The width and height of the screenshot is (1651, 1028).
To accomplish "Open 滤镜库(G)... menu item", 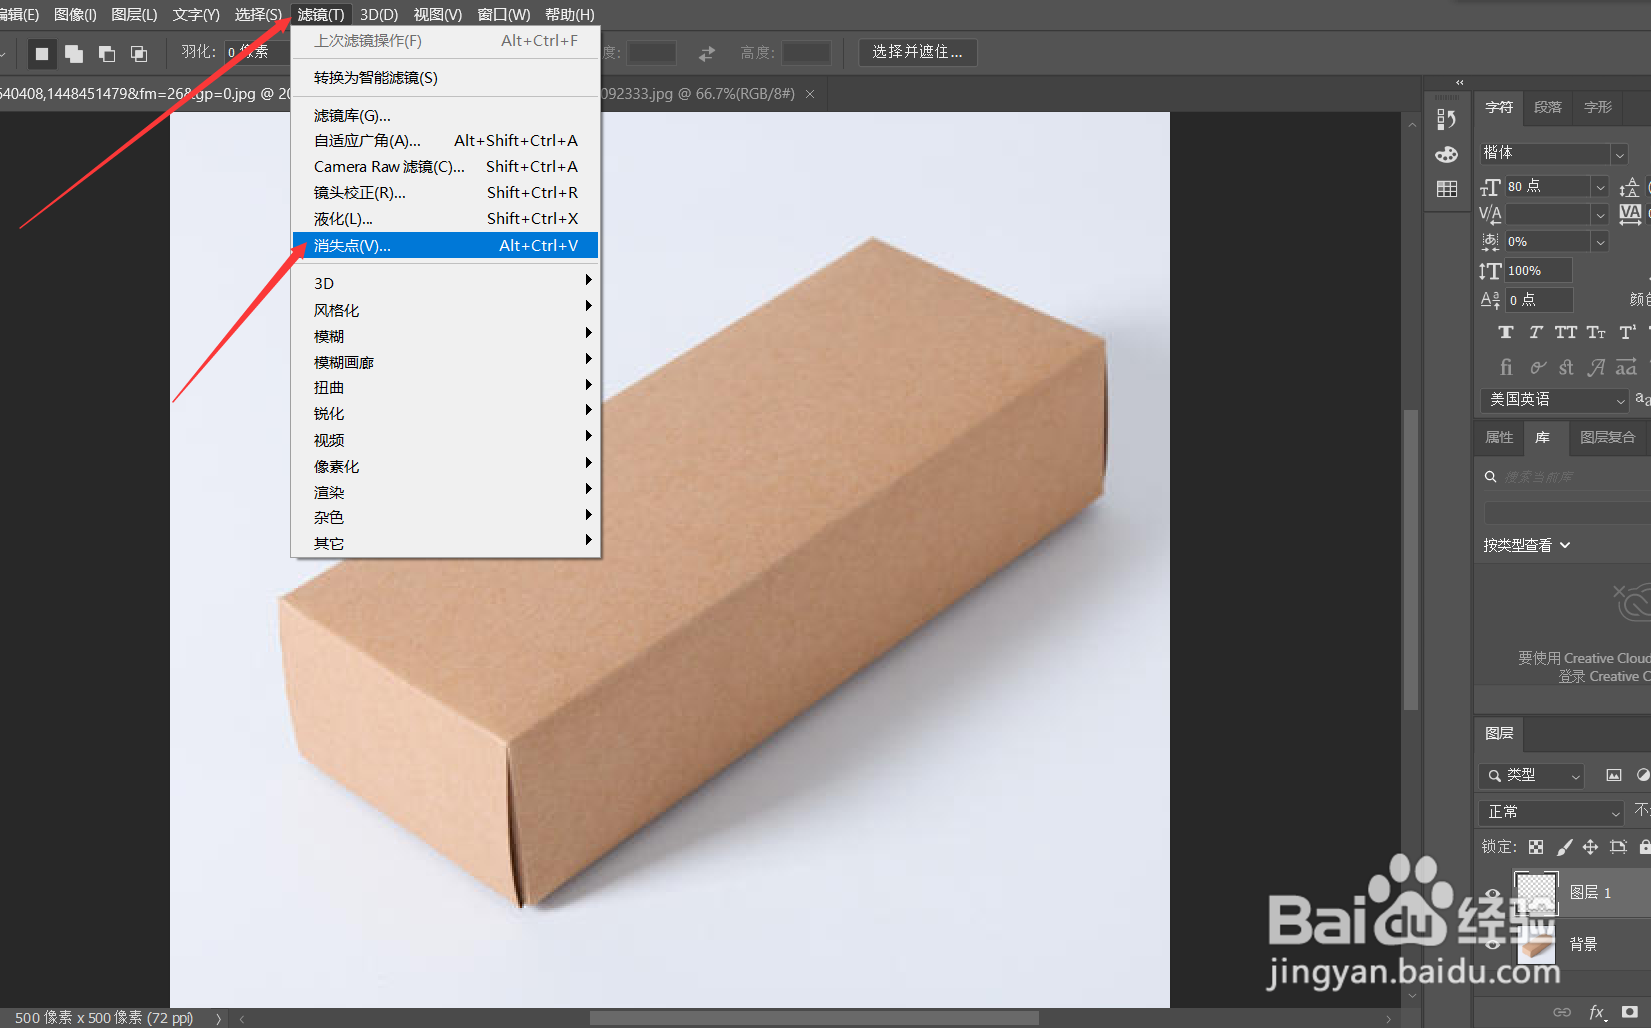I will click(446, 116).
